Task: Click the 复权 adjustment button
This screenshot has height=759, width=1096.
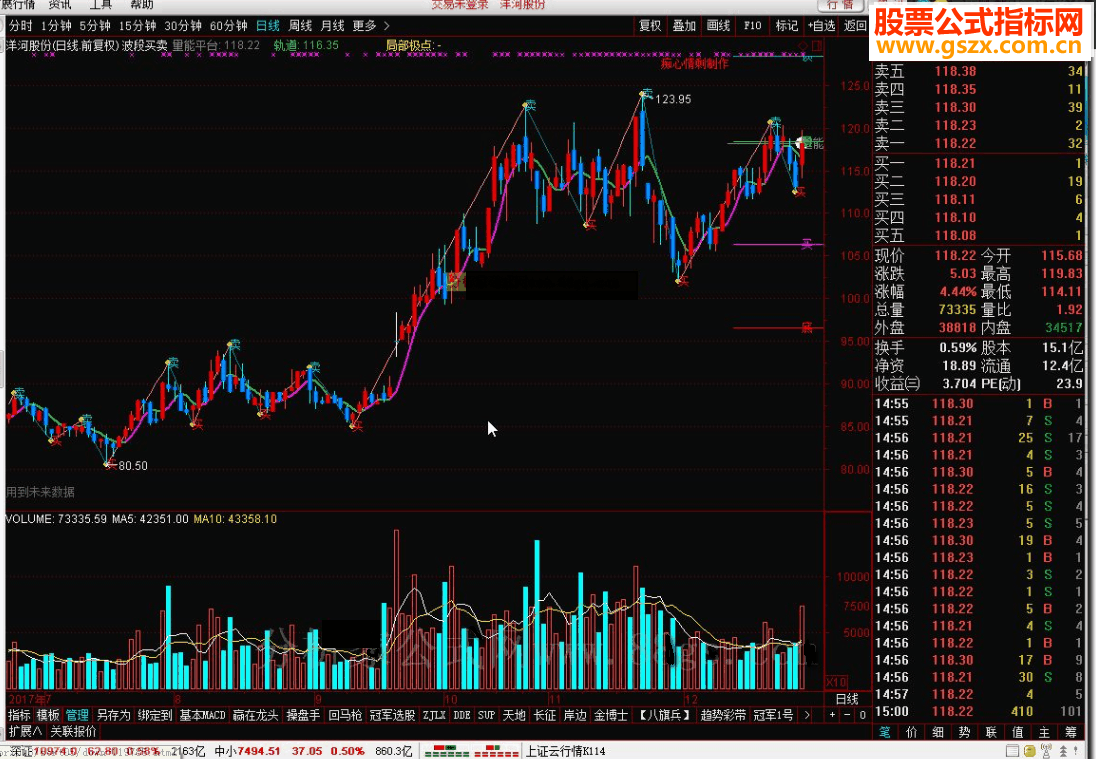Action: [650, 26]
